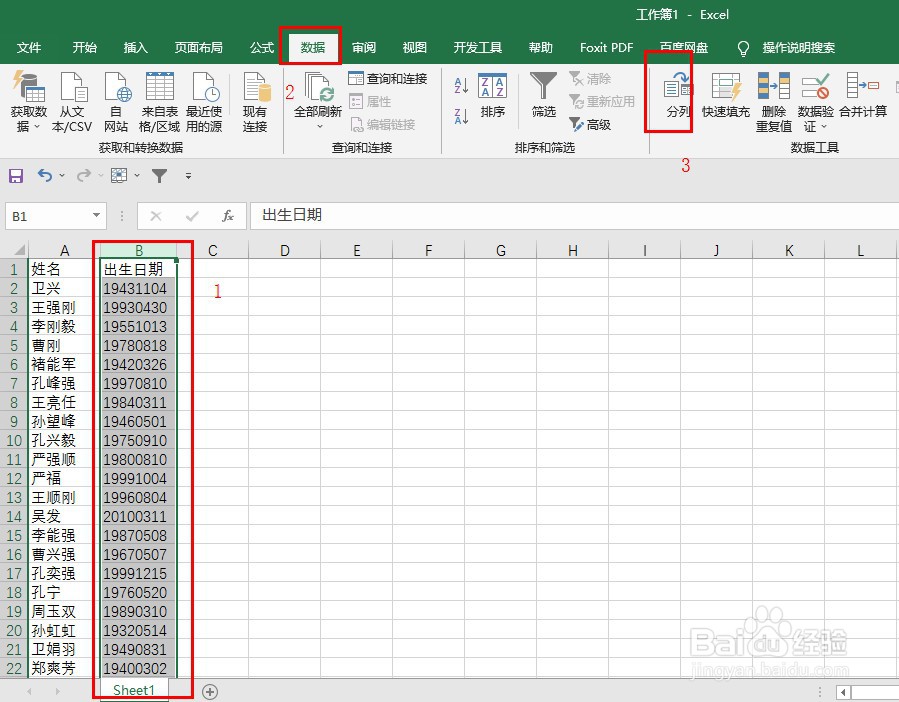This screenshot has height=702, width=899.
Task: Expand the undo history dropdown arrow
Action: click(62, 175)
